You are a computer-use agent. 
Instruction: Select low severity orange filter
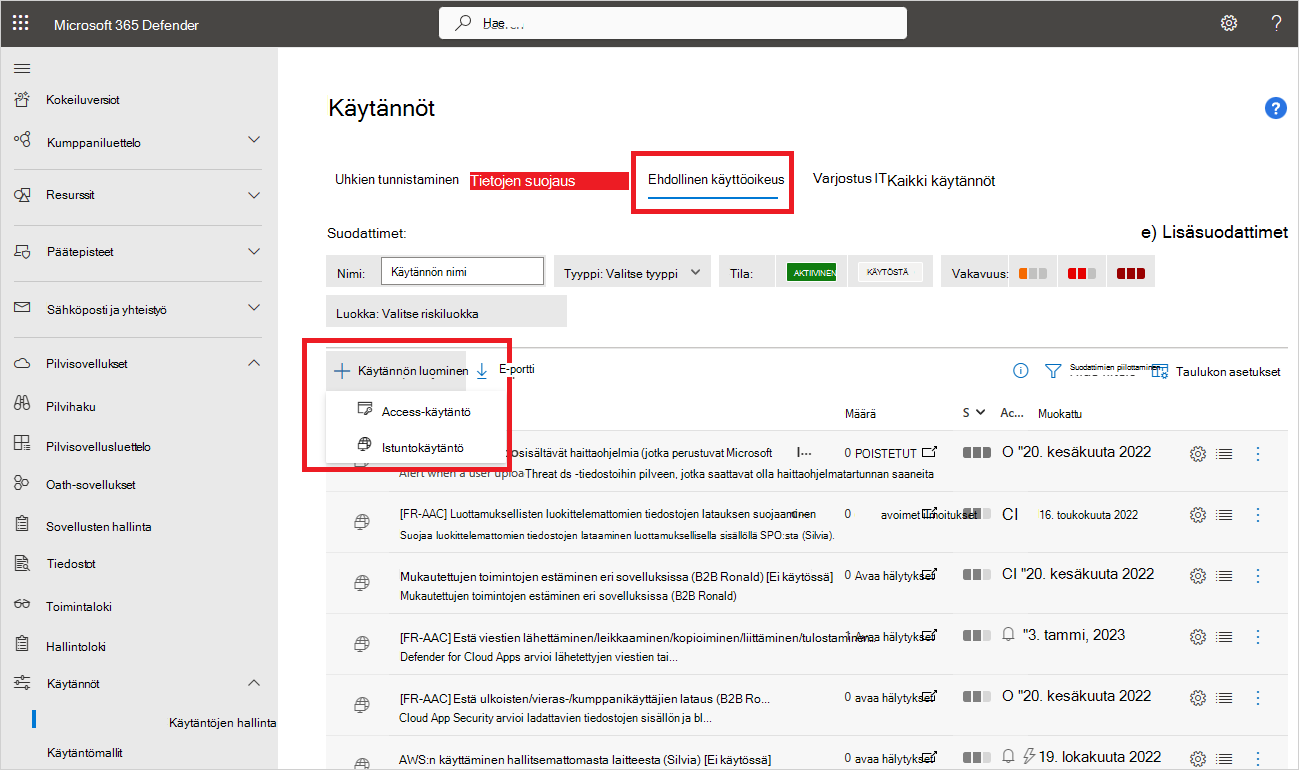(x=1033, y=273)
